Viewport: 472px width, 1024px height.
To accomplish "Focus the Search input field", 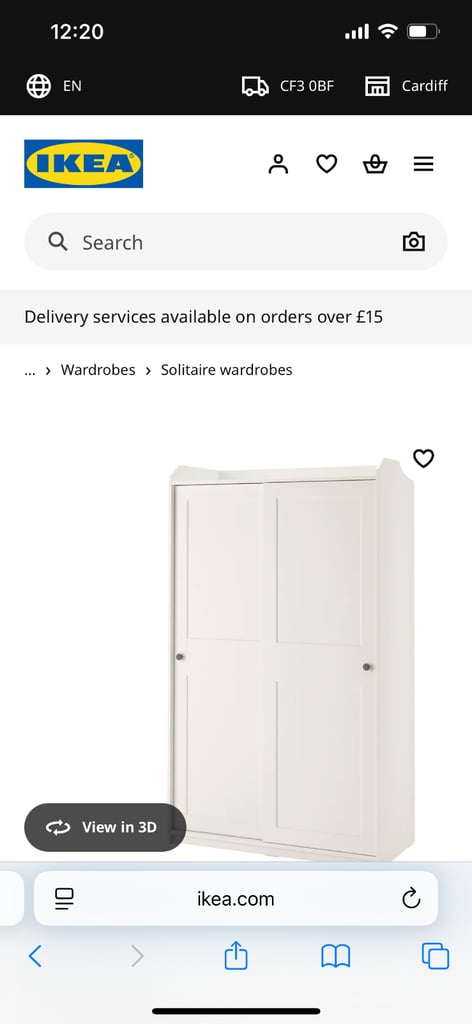I will tap(236, 242).
